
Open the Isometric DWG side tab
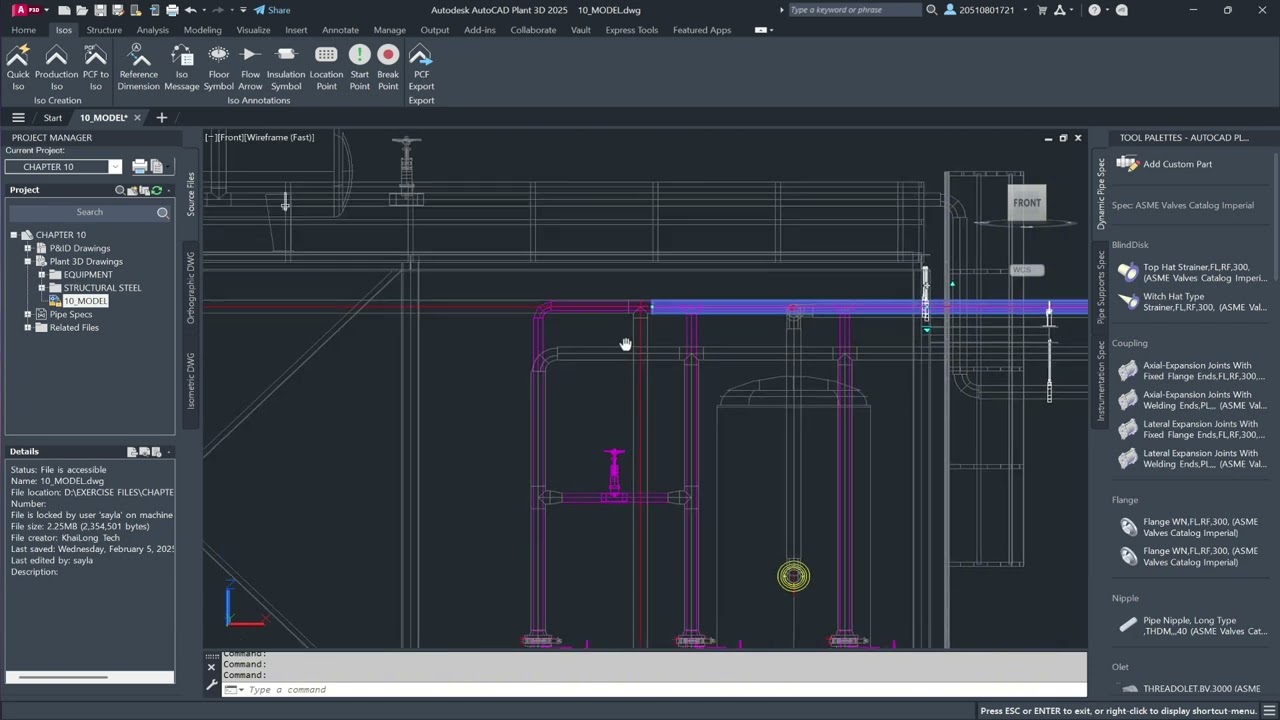click(x=191, y=380)
